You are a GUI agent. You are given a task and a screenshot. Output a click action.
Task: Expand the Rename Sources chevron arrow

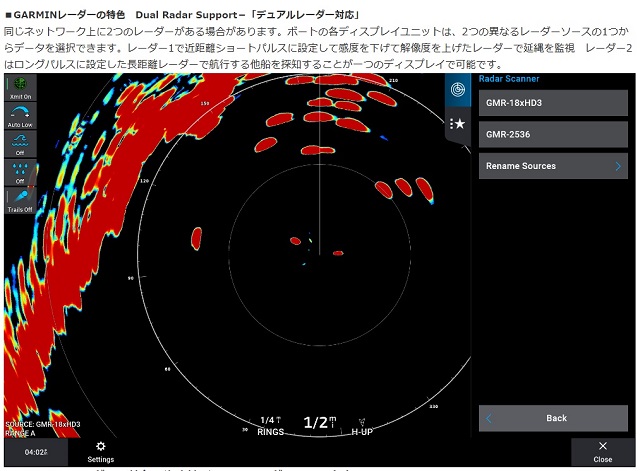(x=618, y=166)
